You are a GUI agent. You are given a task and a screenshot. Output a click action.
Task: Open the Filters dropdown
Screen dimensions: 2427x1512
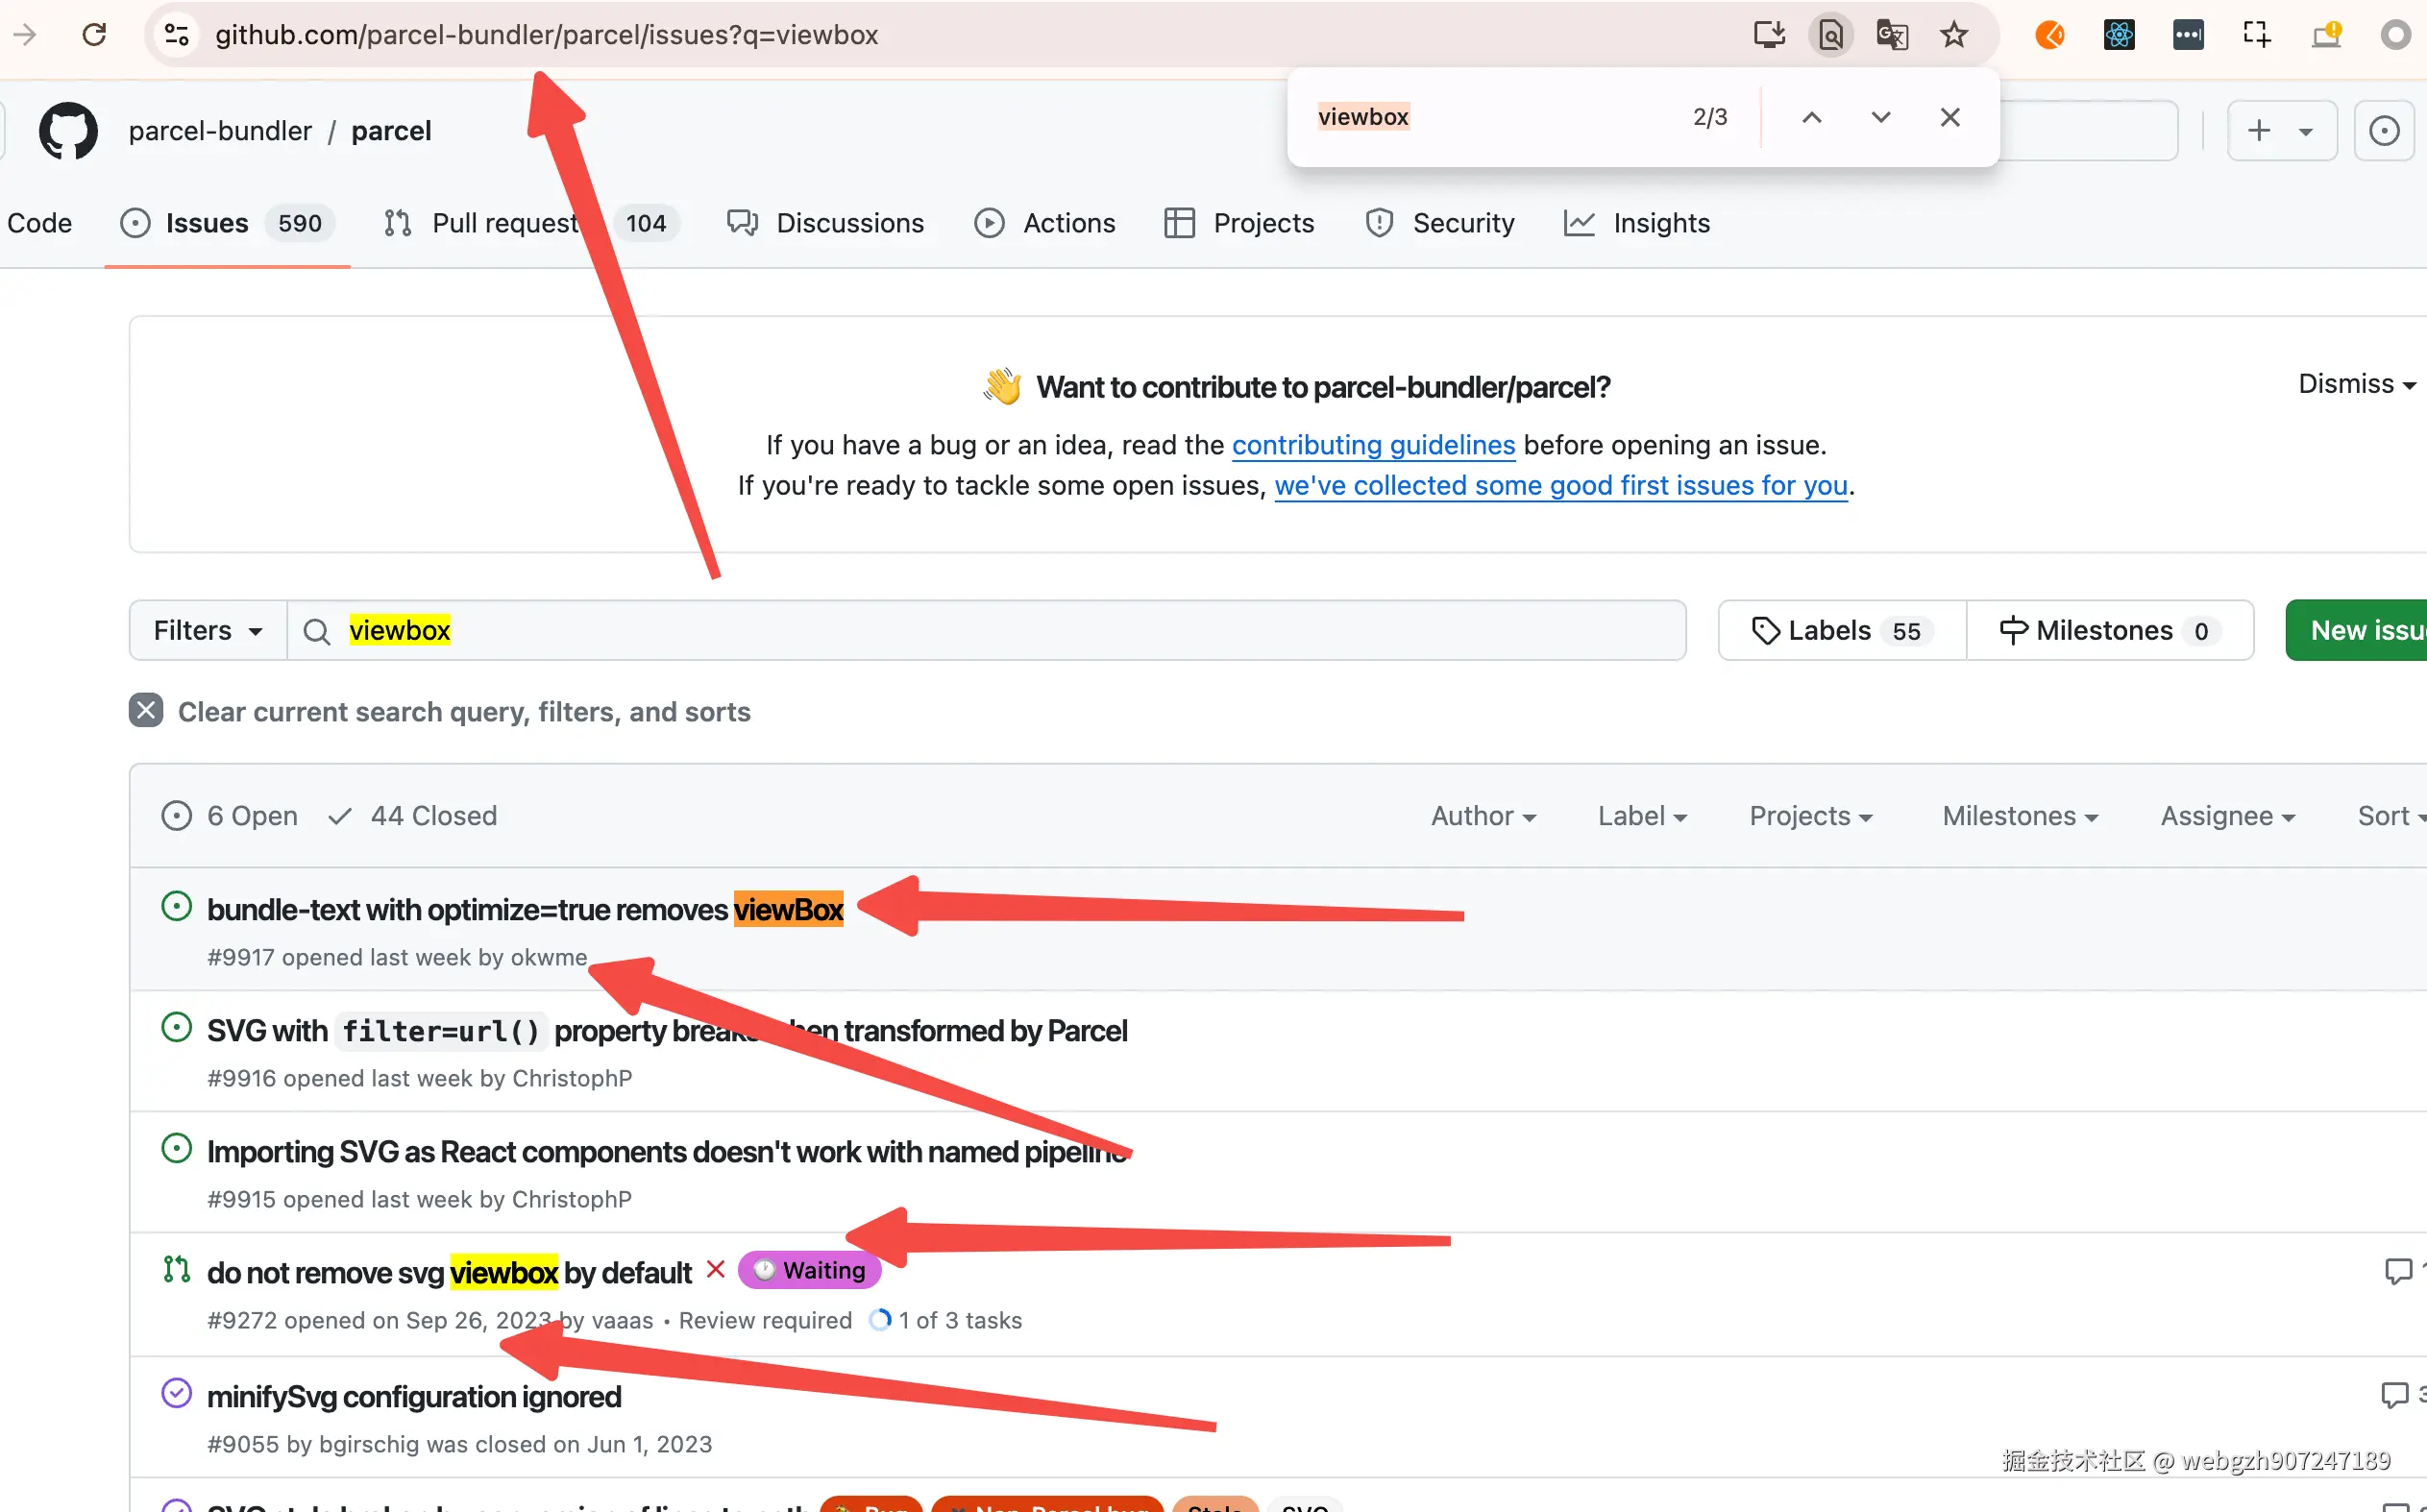click(x=208, y=631)
